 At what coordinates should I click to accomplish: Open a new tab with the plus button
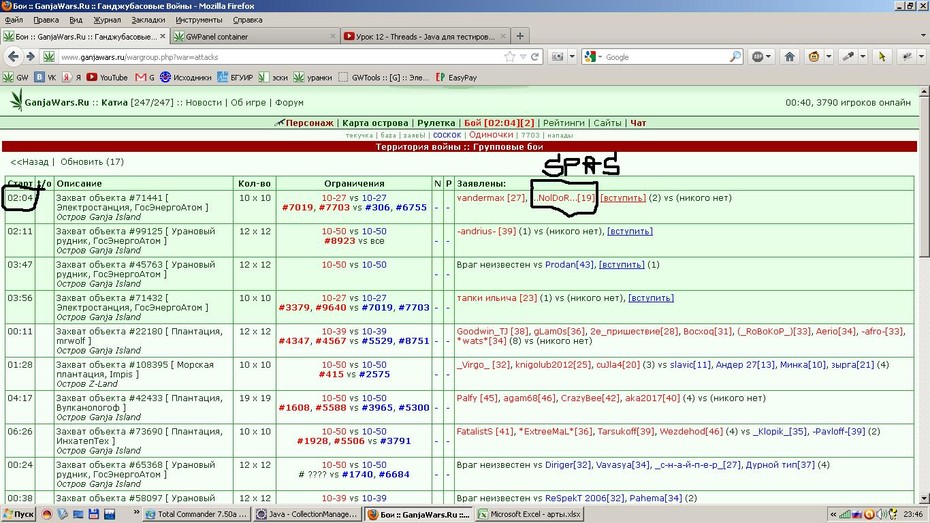(x=520, y=36)
